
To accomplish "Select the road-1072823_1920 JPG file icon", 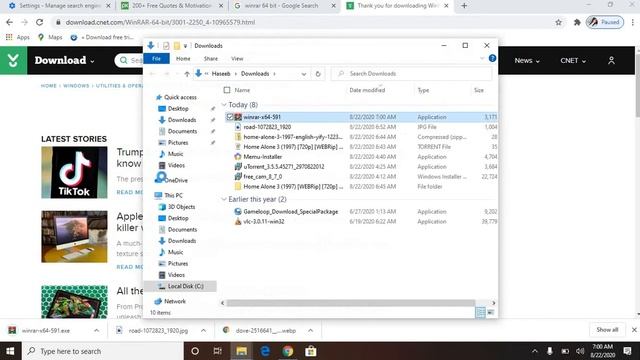I will [x=238, y=127].
